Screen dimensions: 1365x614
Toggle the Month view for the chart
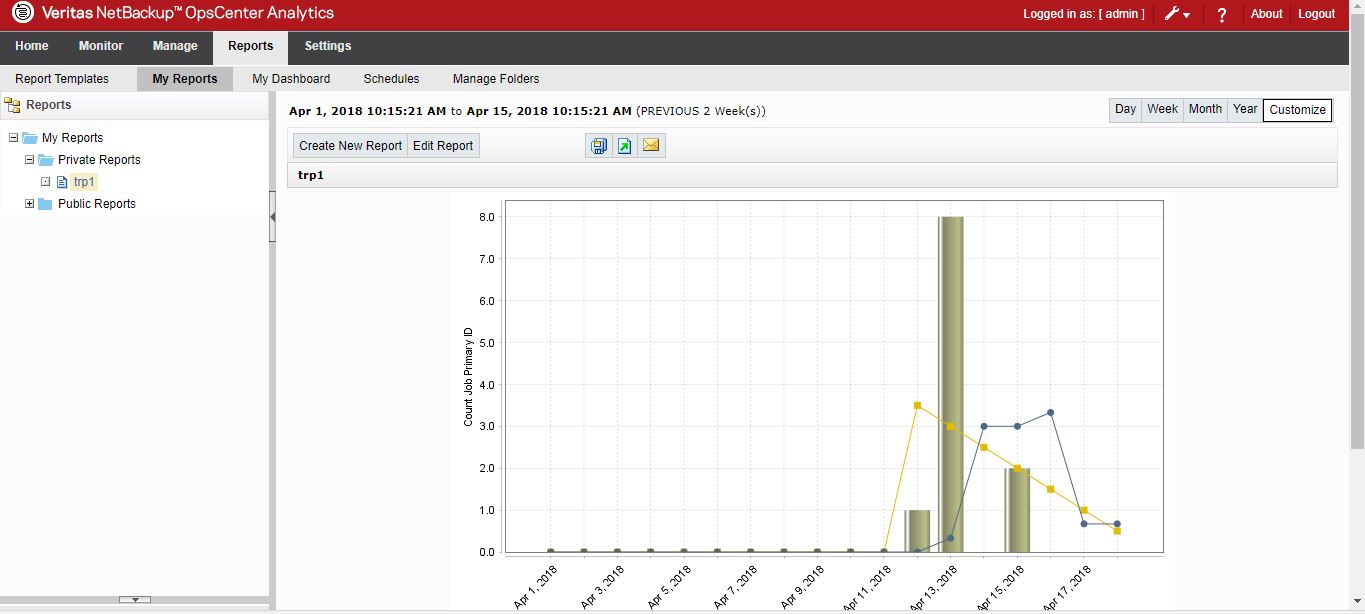pos(1205,109)
